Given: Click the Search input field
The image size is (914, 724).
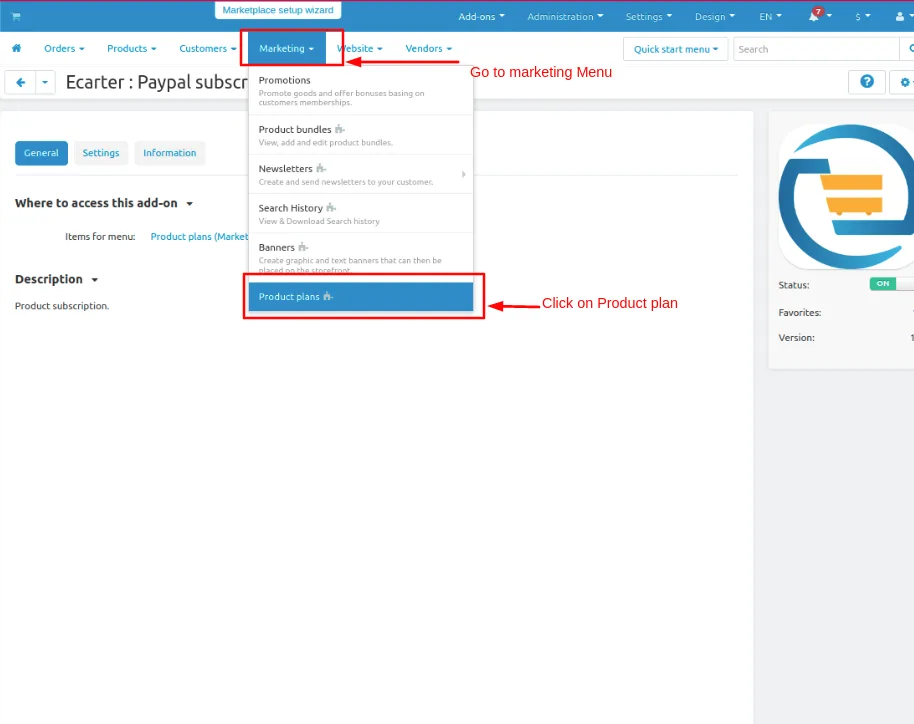Looking at the screenshot, I should [x=816, y=49].
